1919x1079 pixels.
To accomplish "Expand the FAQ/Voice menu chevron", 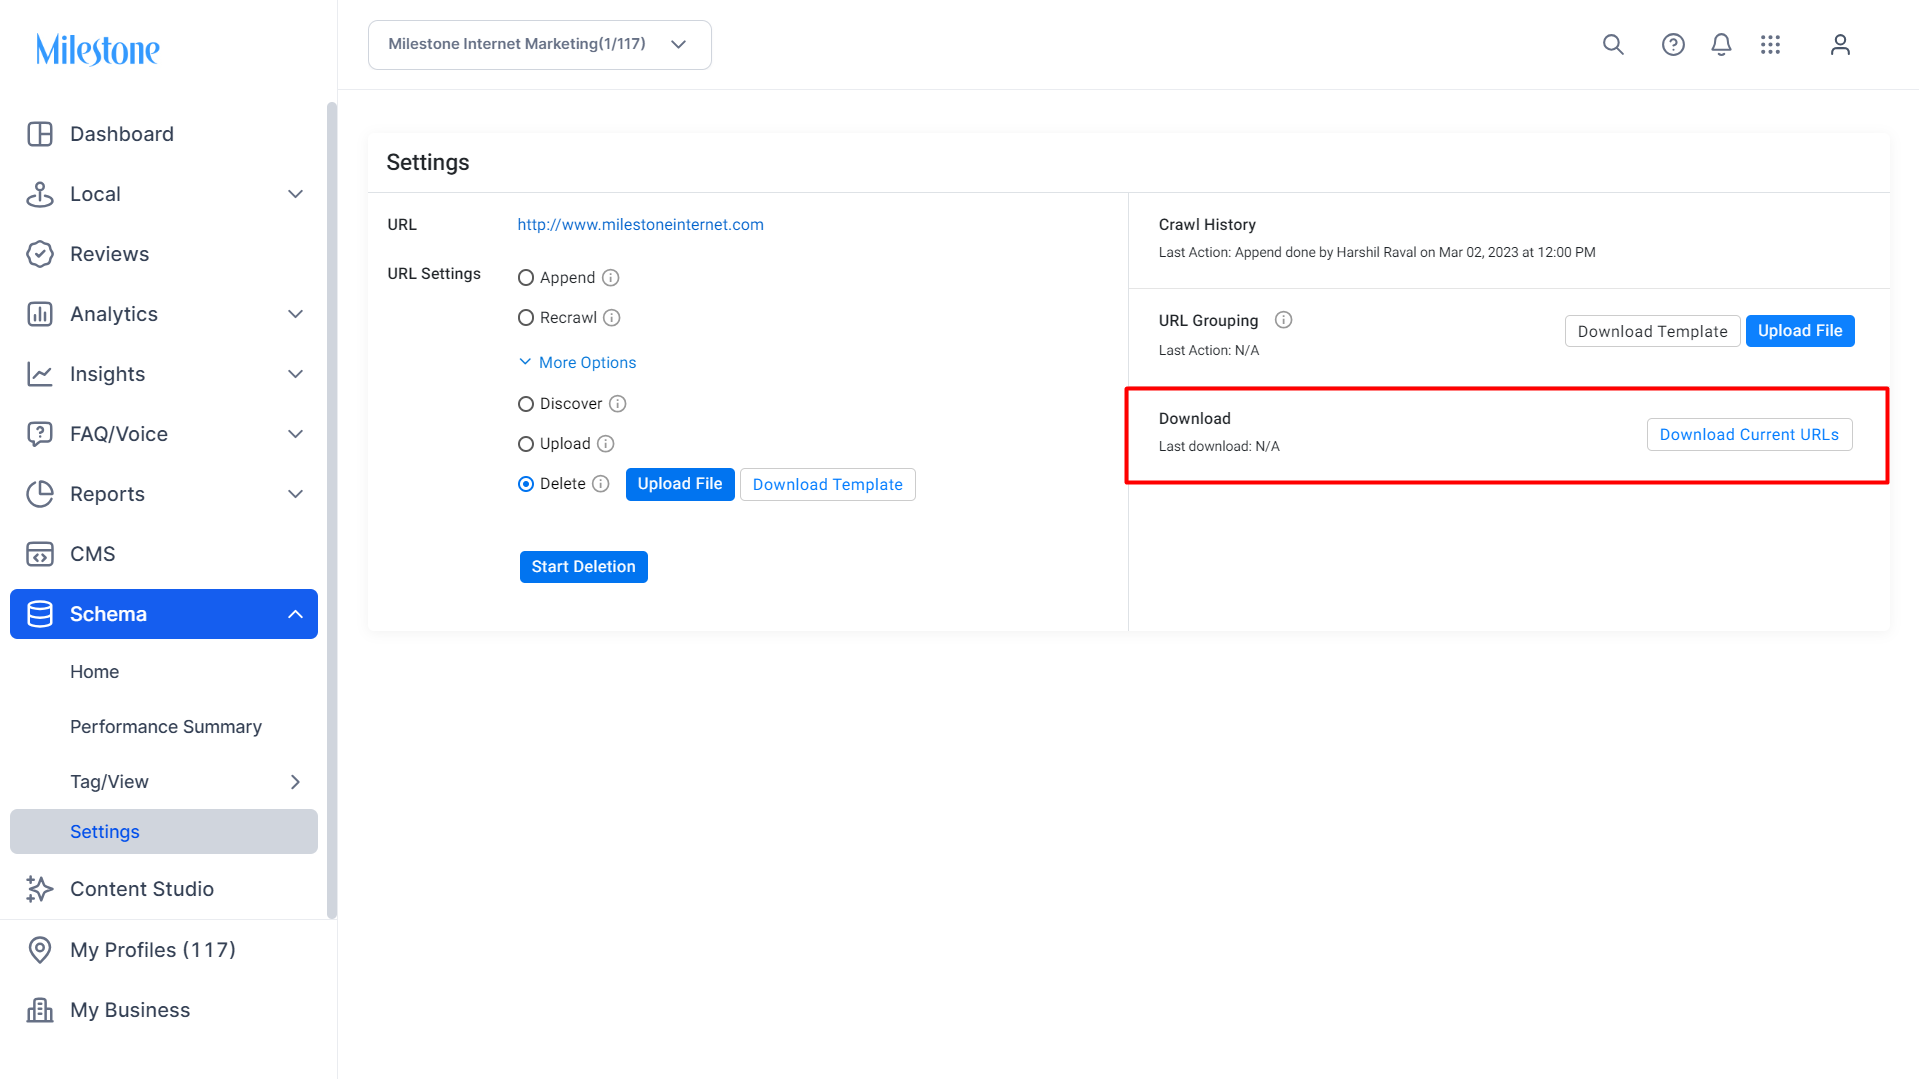I will [295, 434].
